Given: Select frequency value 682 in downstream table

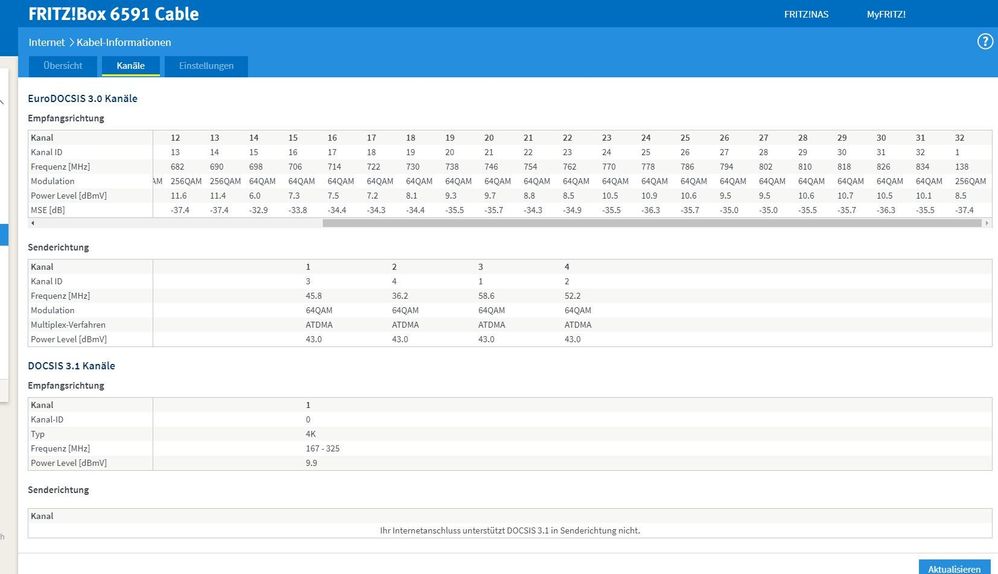Looking at the screenshot, I should (177, 167).
